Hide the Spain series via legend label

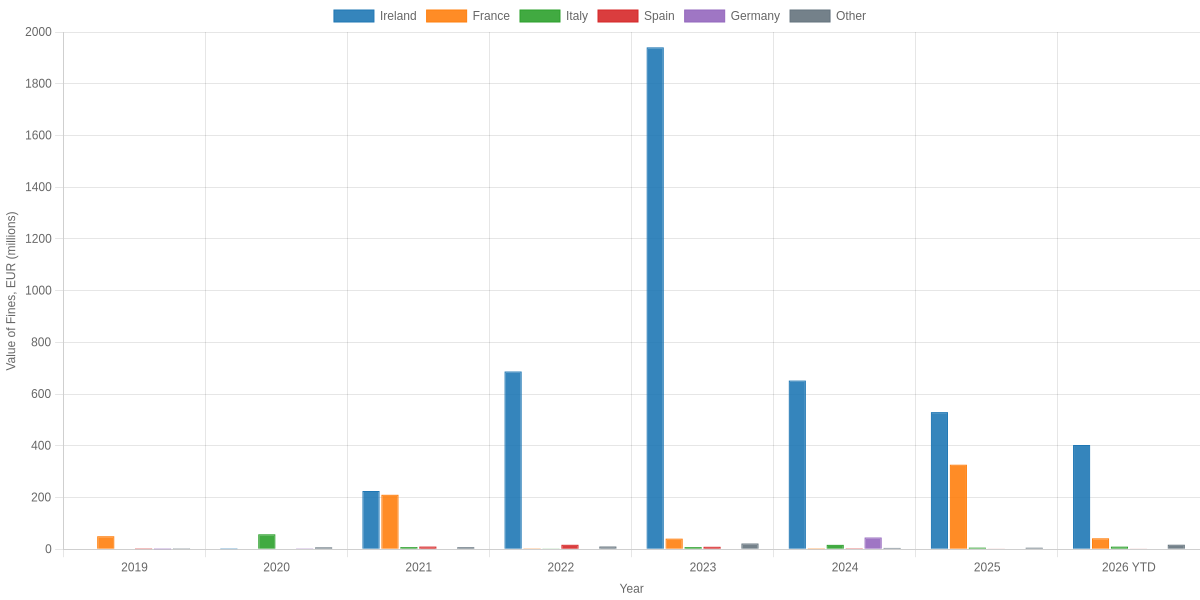[659, 16]
